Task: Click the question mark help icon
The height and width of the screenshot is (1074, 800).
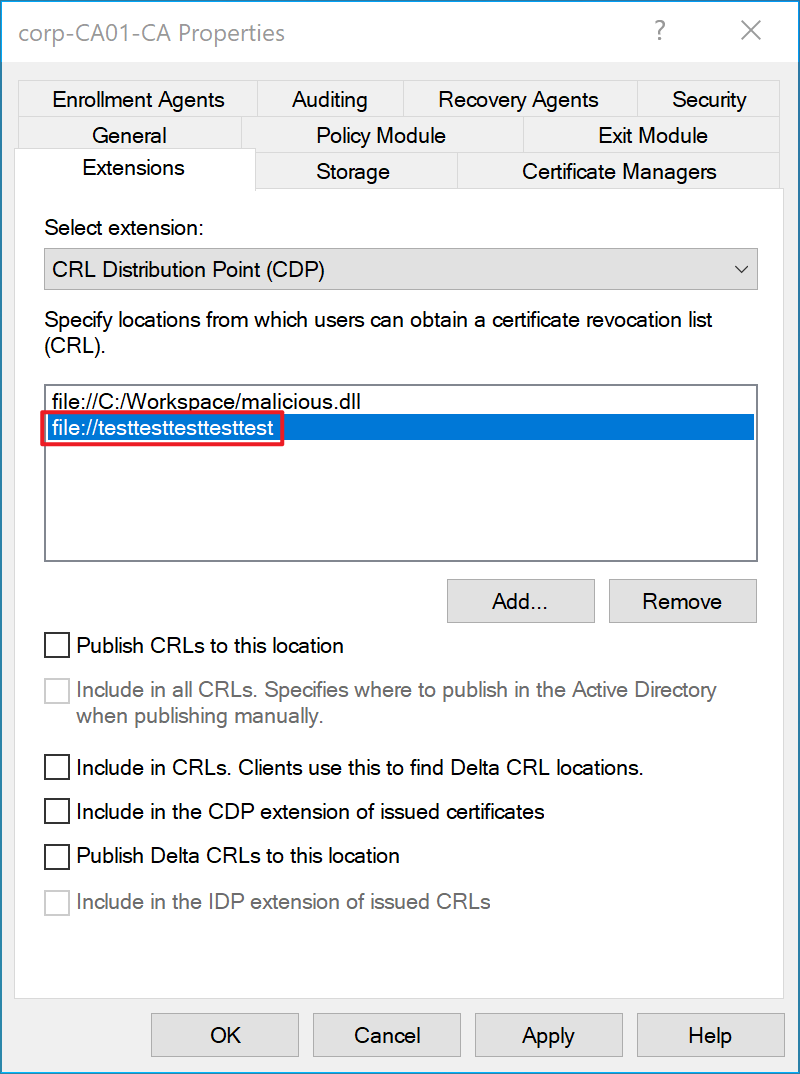Action: [x=659, y=31]
